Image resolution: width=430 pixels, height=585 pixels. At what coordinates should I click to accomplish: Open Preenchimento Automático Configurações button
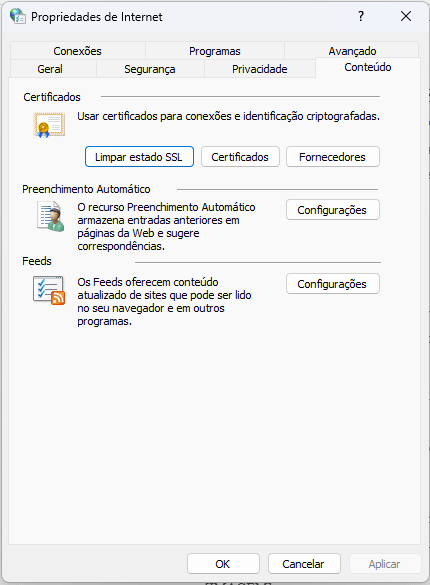tap(333, 210)
